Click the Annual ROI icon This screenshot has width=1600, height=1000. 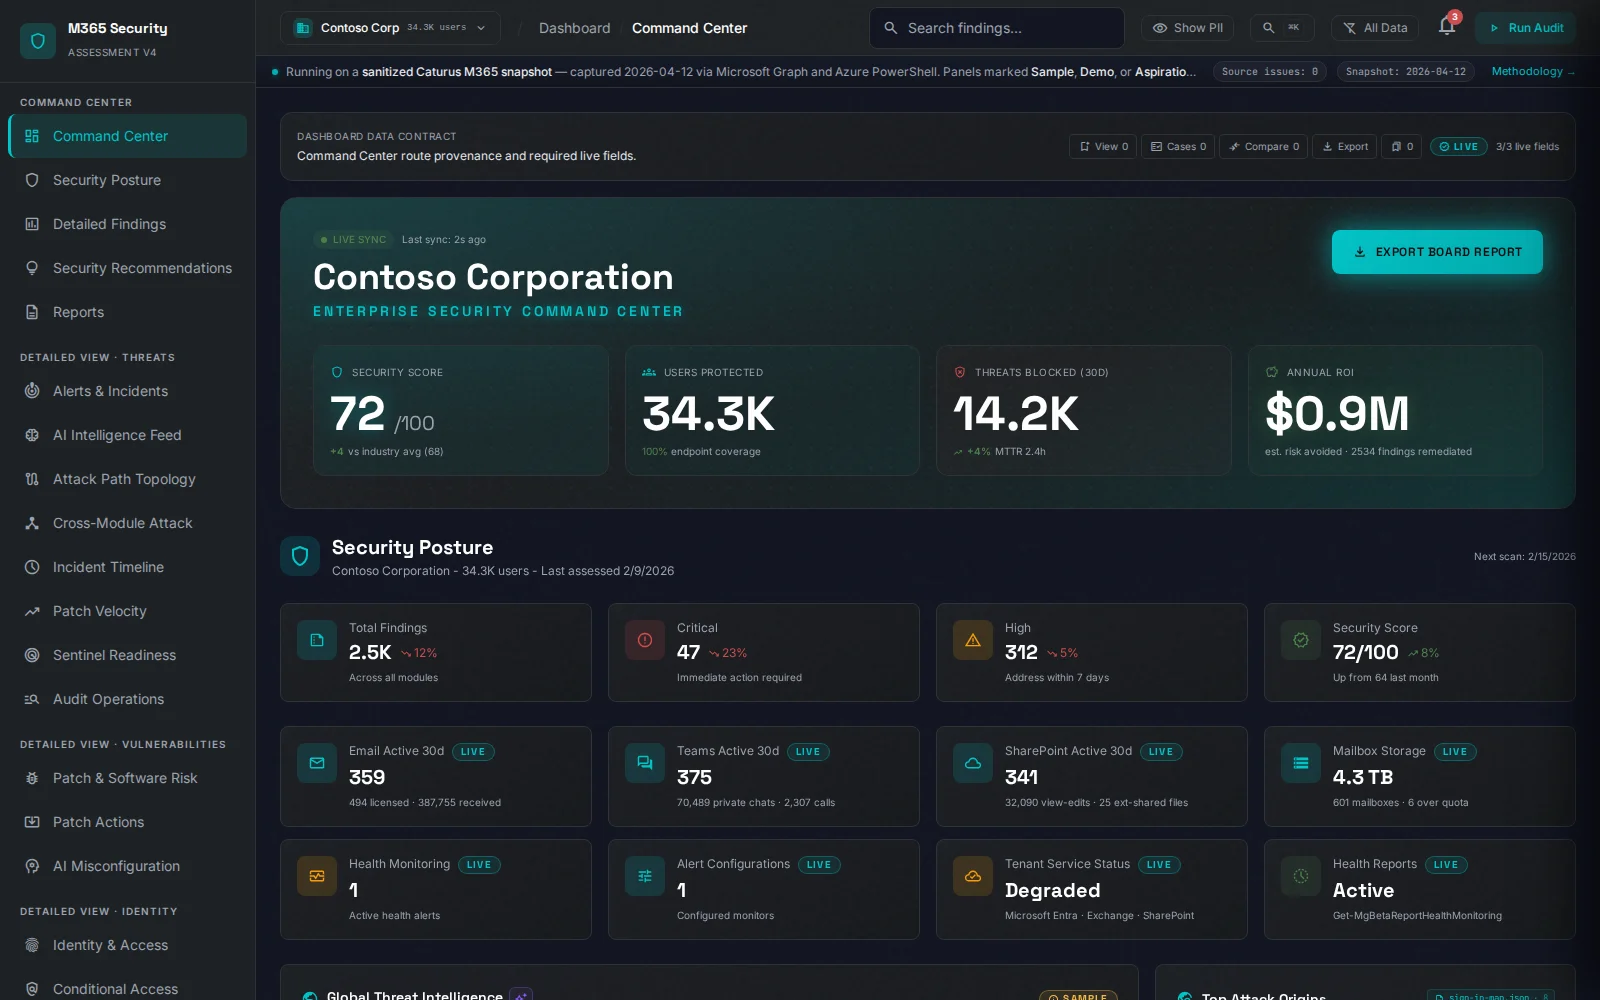(1272, 372)
